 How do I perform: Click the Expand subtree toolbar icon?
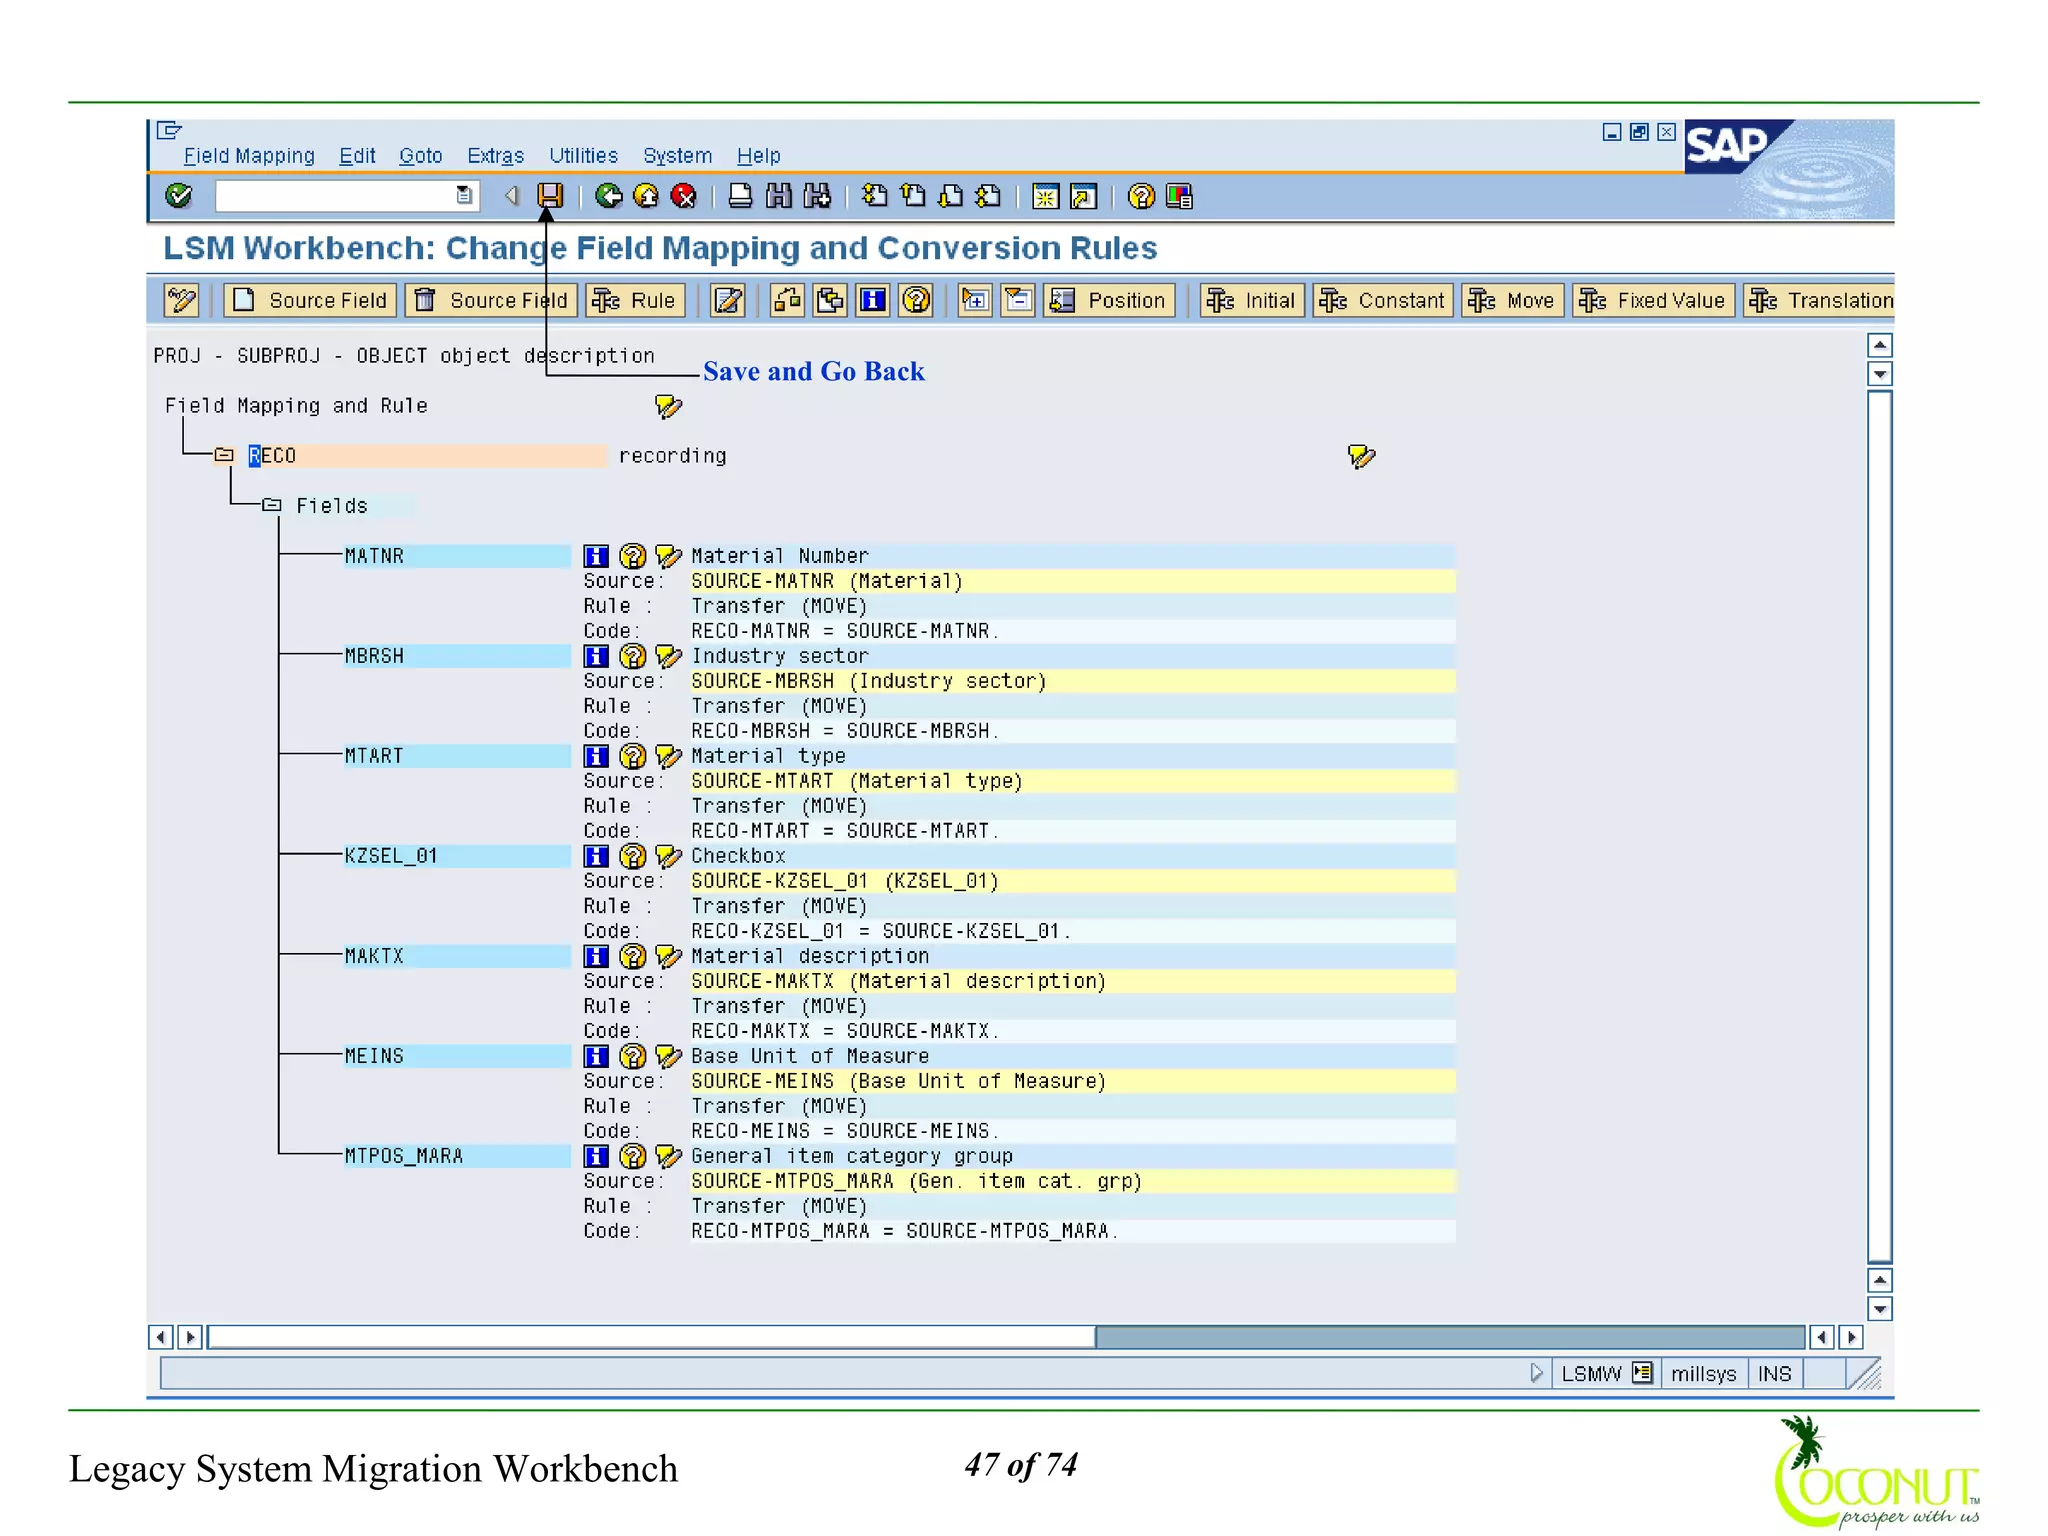975,300
